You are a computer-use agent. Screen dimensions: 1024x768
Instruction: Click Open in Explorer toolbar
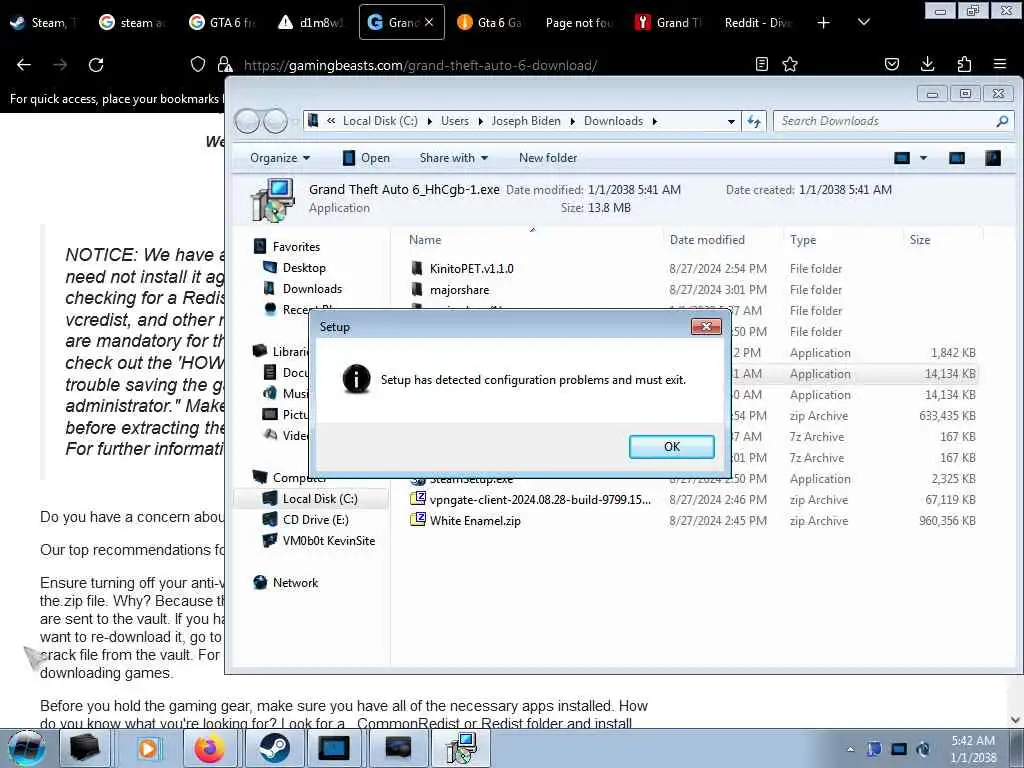pos(366,158)
